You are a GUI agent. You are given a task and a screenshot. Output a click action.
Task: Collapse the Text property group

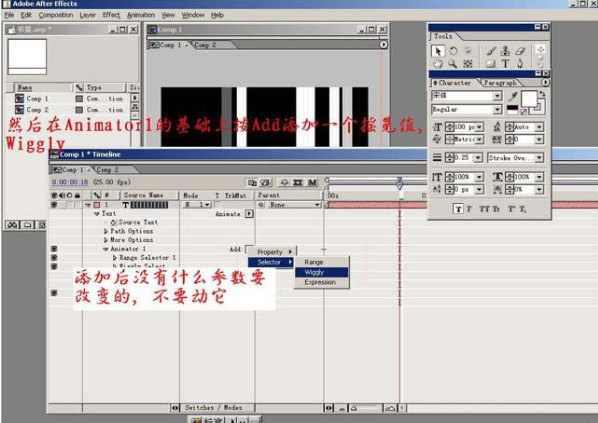pos(97,214)
